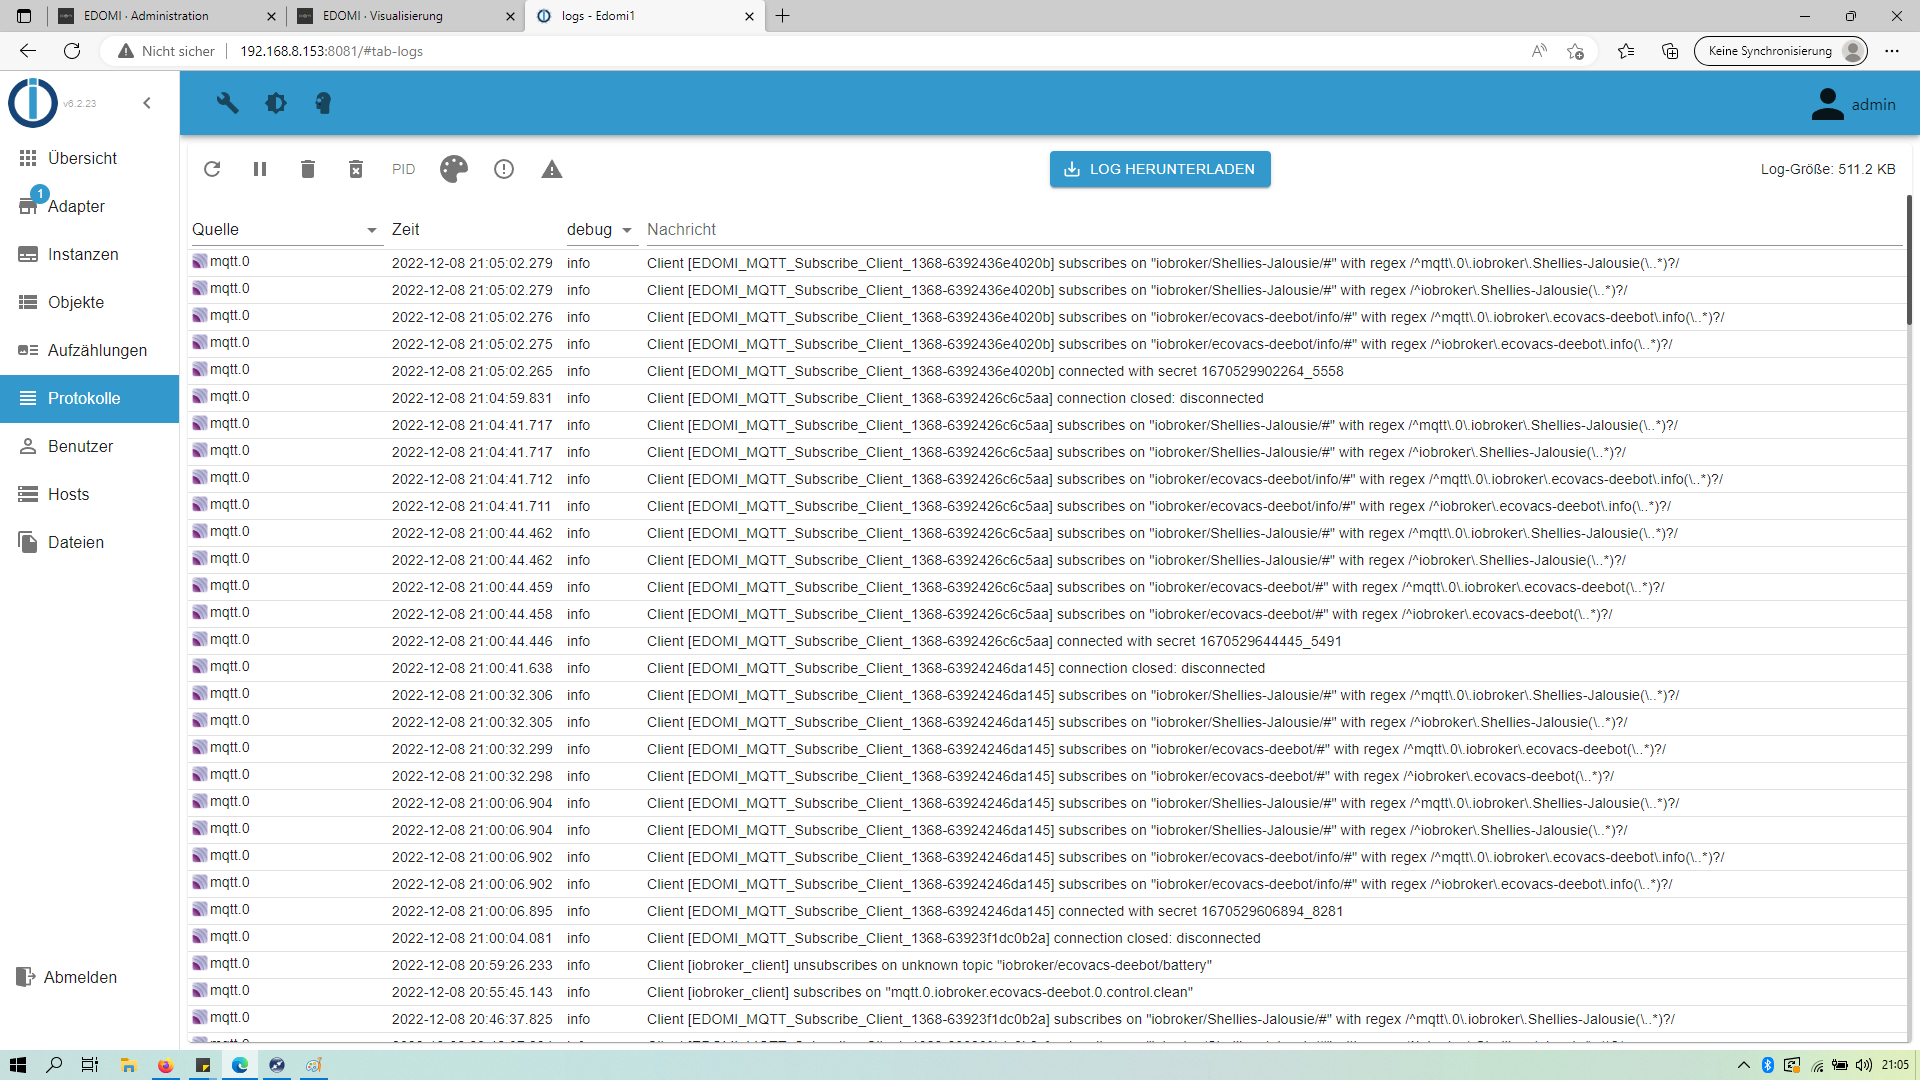Open the wrench system settings icon

click(x=228, y=103)
